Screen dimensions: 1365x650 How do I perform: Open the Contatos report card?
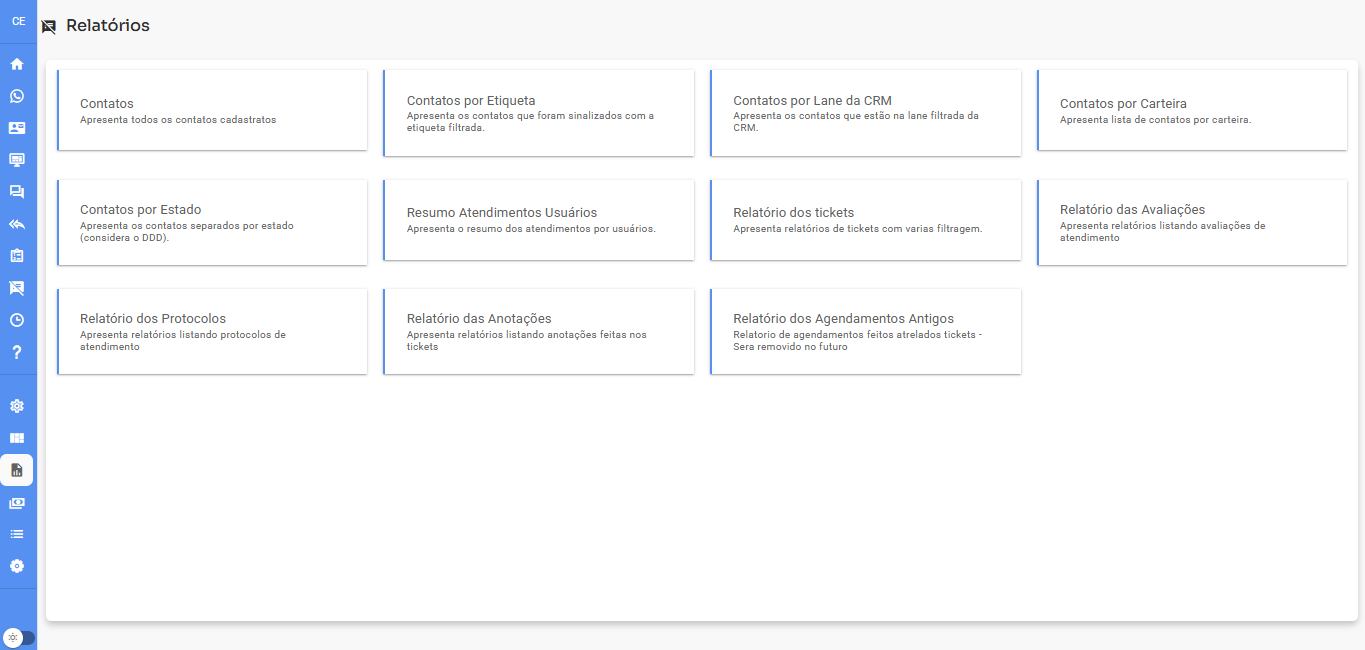[212, 111]
